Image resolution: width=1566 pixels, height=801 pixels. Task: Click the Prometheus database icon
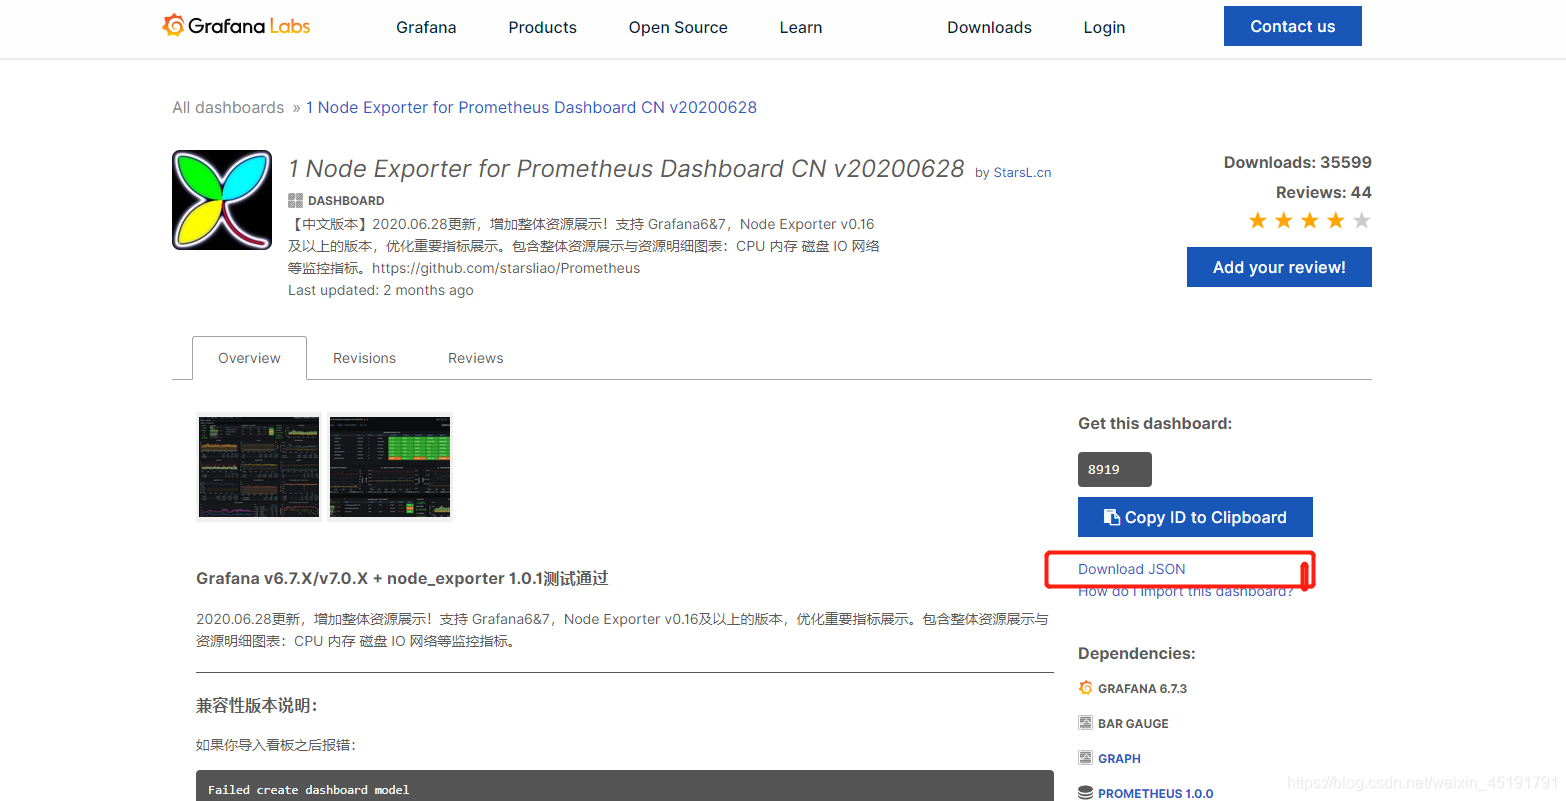point(1086,793)
